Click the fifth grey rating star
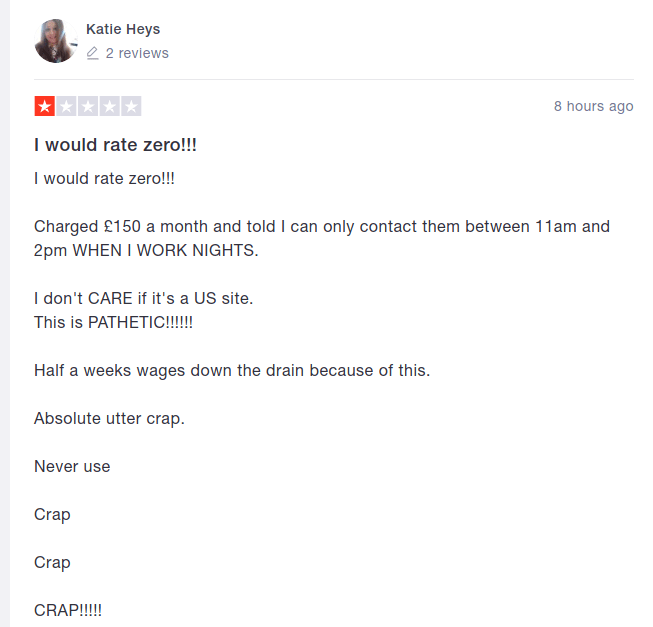Viewport: 653px width, 627px height. pyautogui.click(x=131, y=106)
